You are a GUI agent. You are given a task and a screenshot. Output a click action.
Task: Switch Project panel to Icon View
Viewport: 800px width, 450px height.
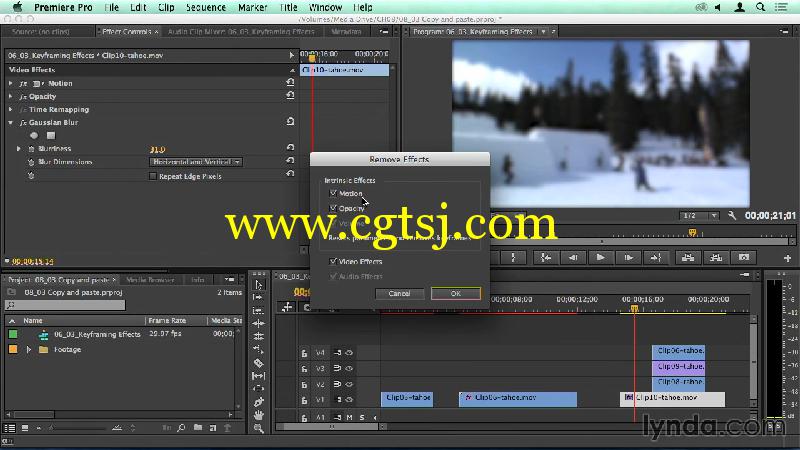(x=24, y=428)
